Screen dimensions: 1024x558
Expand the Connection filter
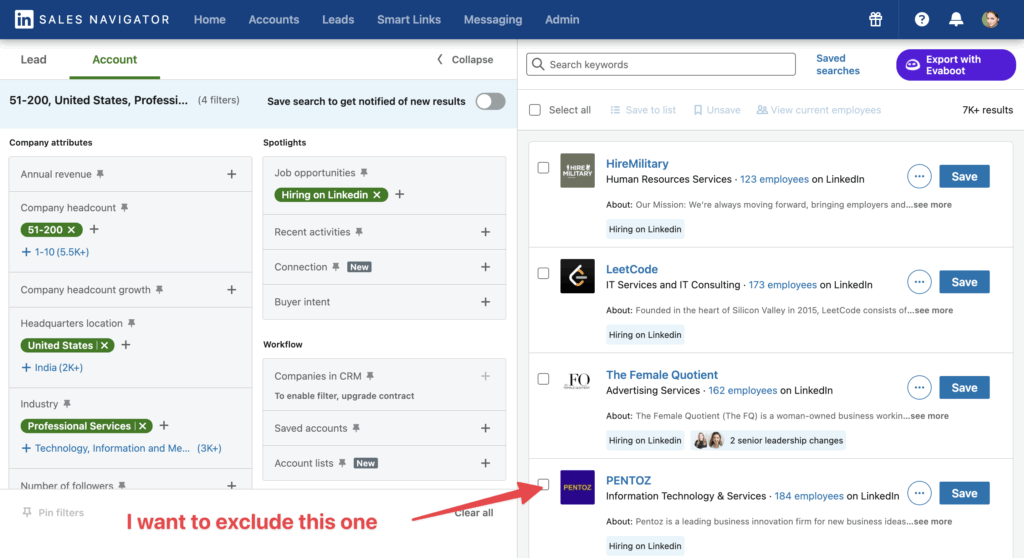click(485, 267)
